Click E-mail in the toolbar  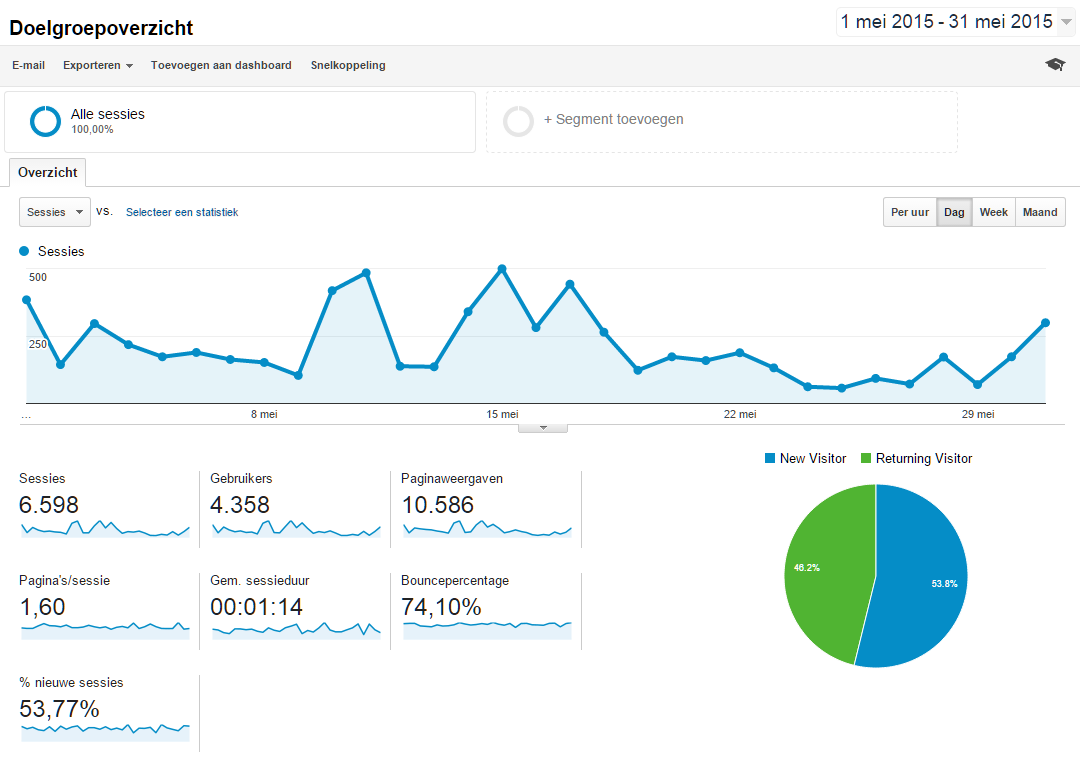click(28, 65)
